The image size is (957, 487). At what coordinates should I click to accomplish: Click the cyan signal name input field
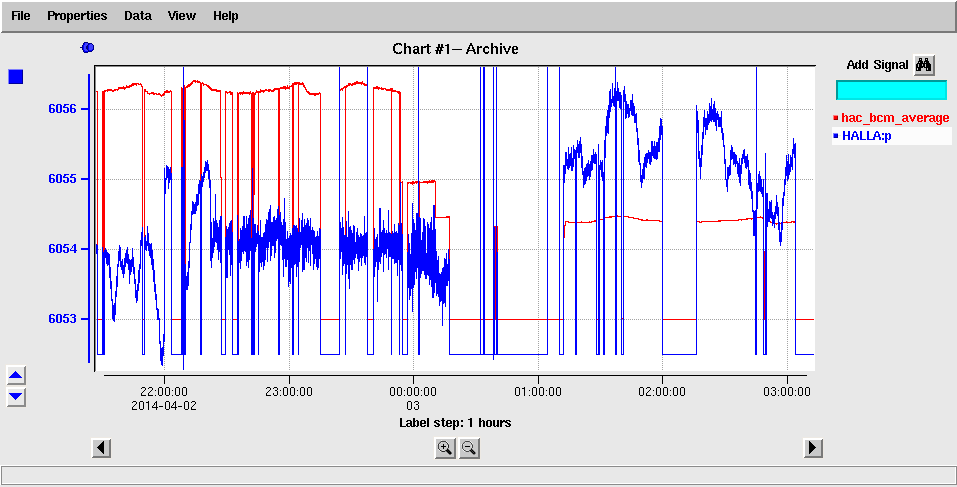(x=891, y=90)
